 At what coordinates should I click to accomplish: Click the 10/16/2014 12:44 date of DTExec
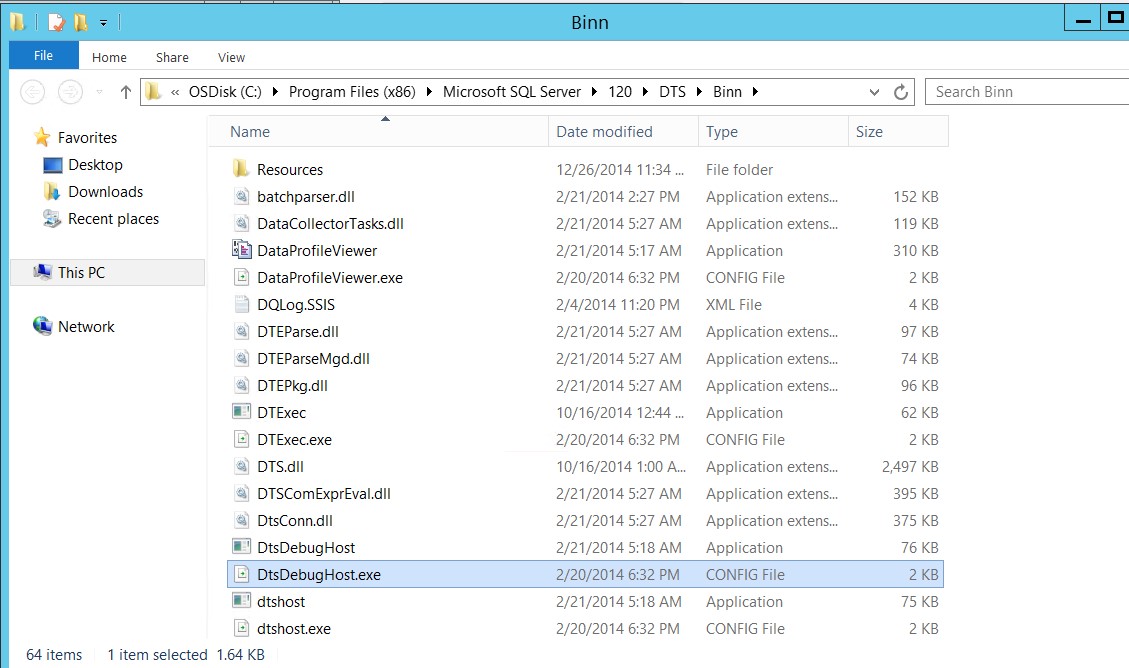click(620, 412)
